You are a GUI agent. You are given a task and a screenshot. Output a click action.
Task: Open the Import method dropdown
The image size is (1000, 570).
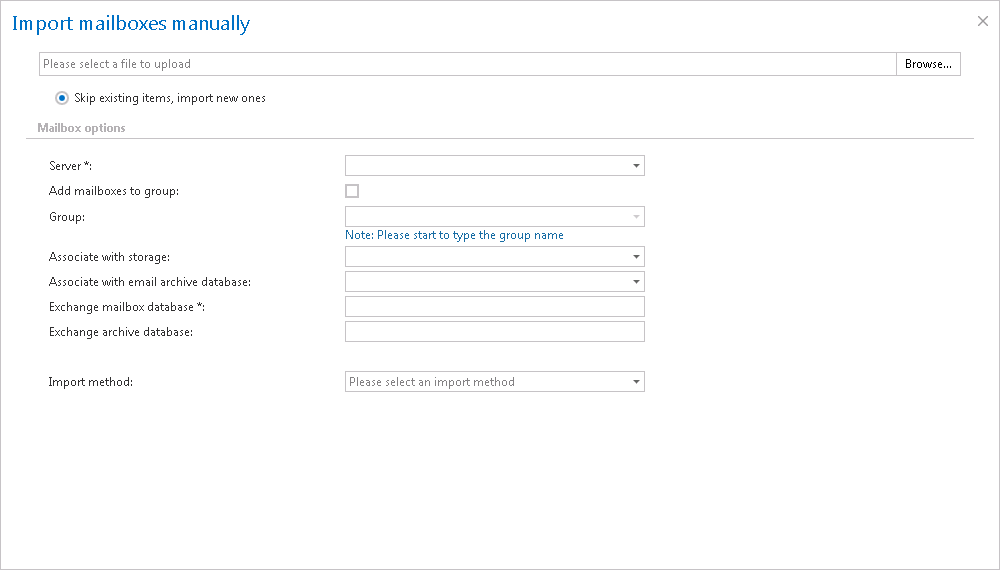(636, 382)
